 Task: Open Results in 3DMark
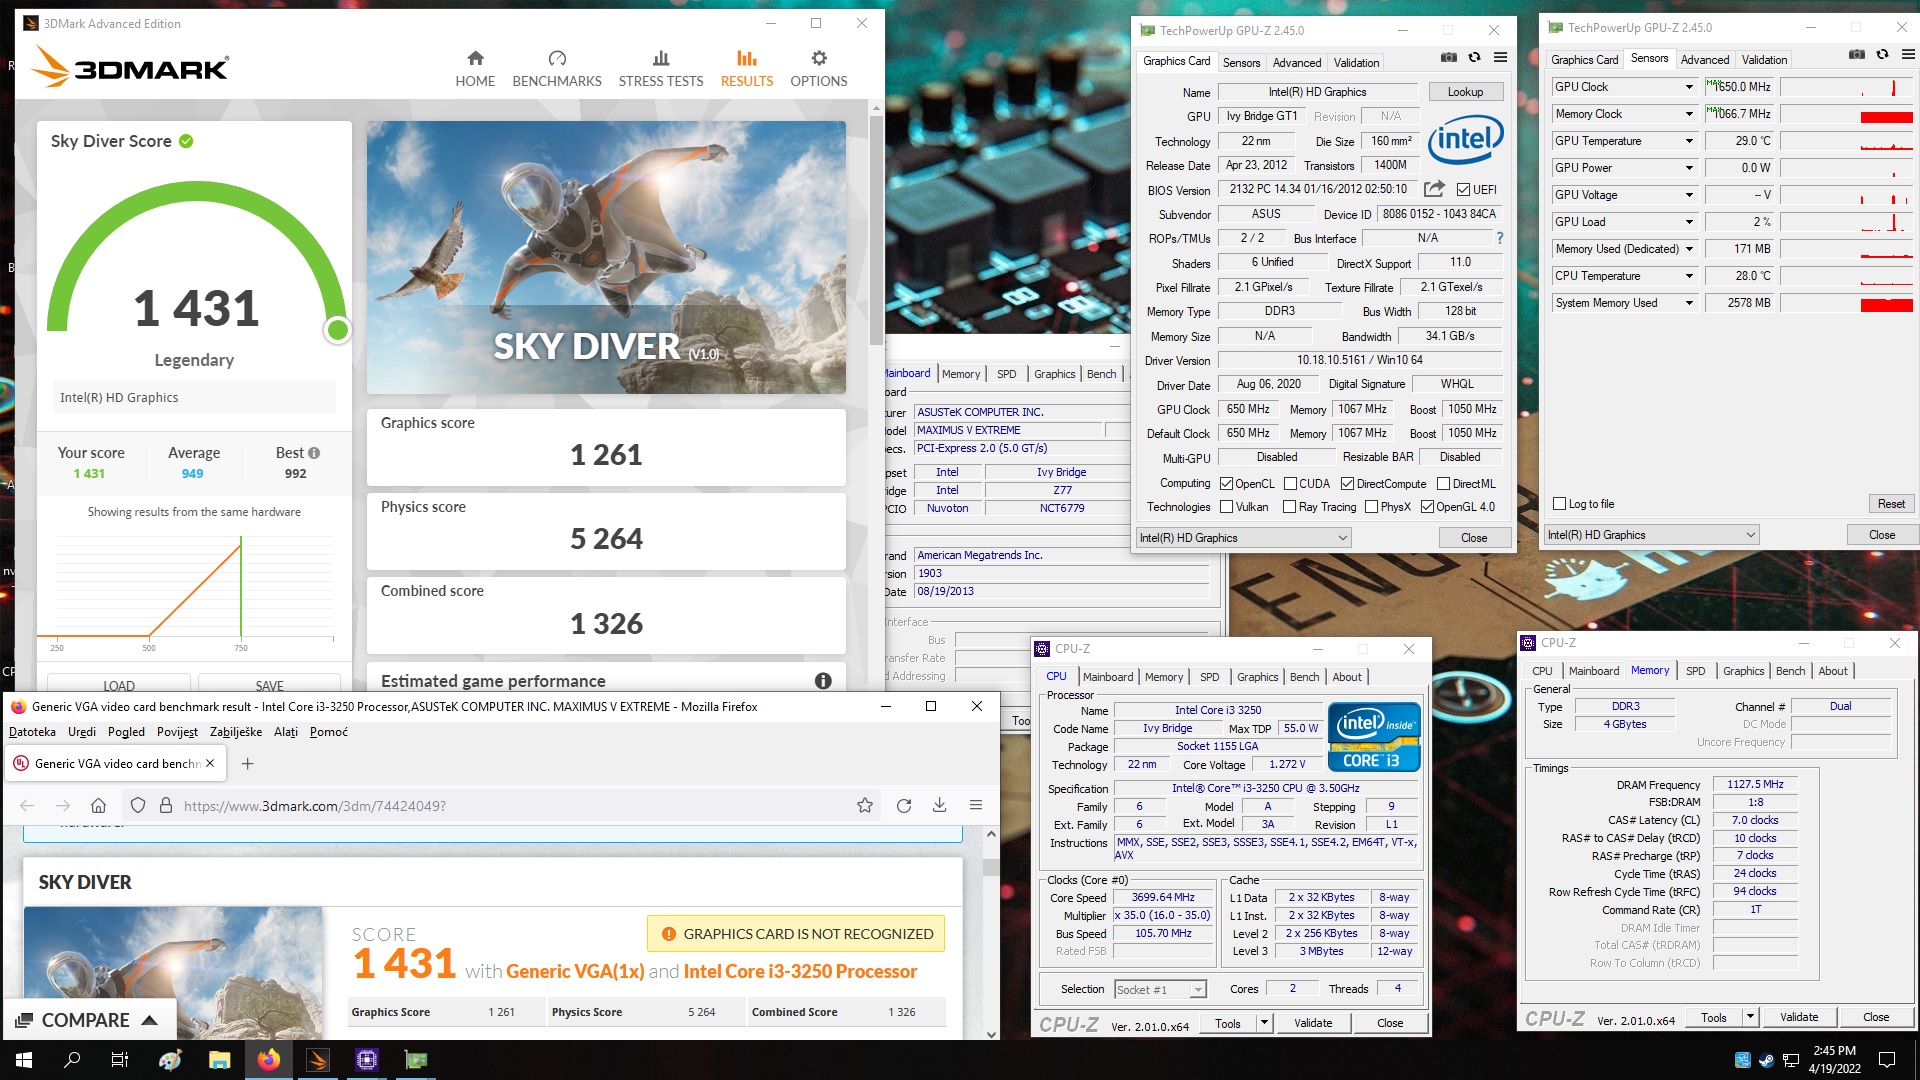point(747,69)
